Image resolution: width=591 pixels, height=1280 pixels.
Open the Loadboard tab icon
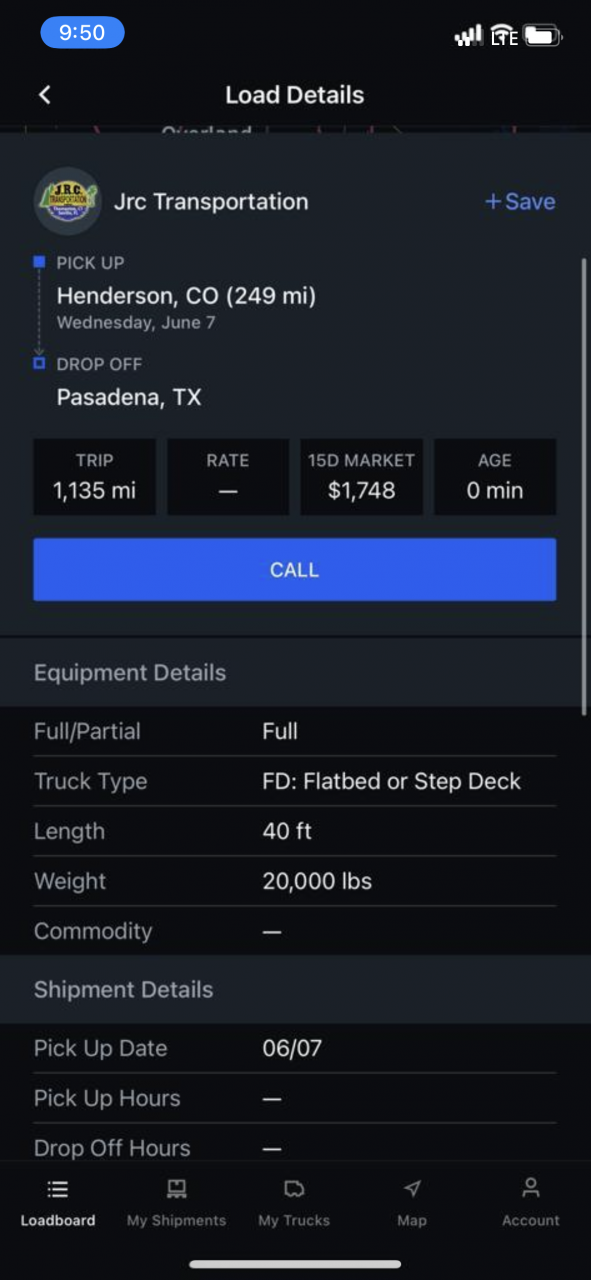(x=58, y=1189)
